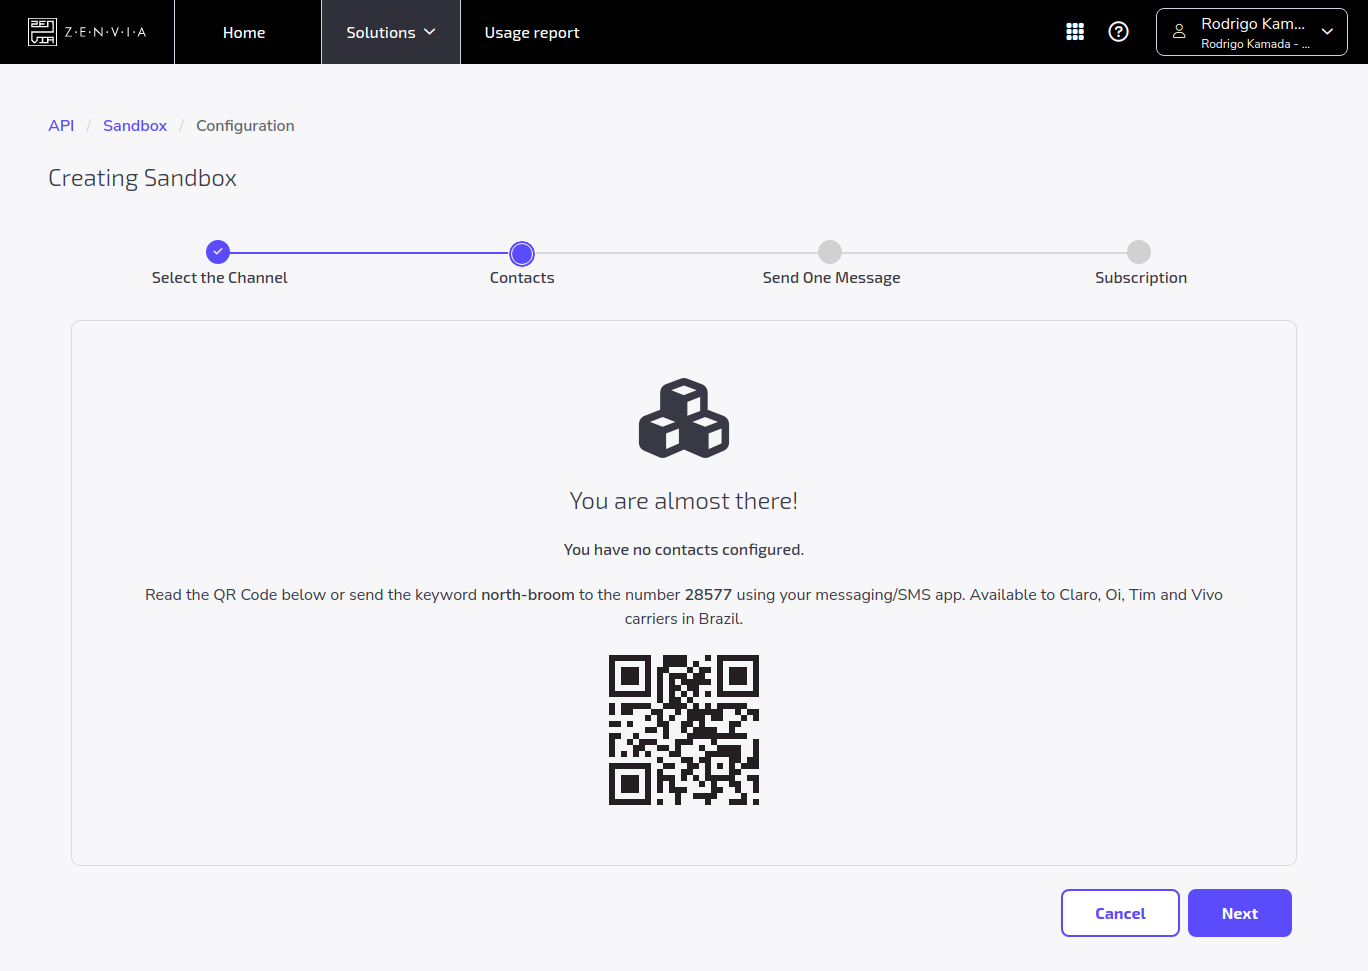Open the help question-mark icon
Viewport: 1368px width, 971px height.
(1118, 31)
